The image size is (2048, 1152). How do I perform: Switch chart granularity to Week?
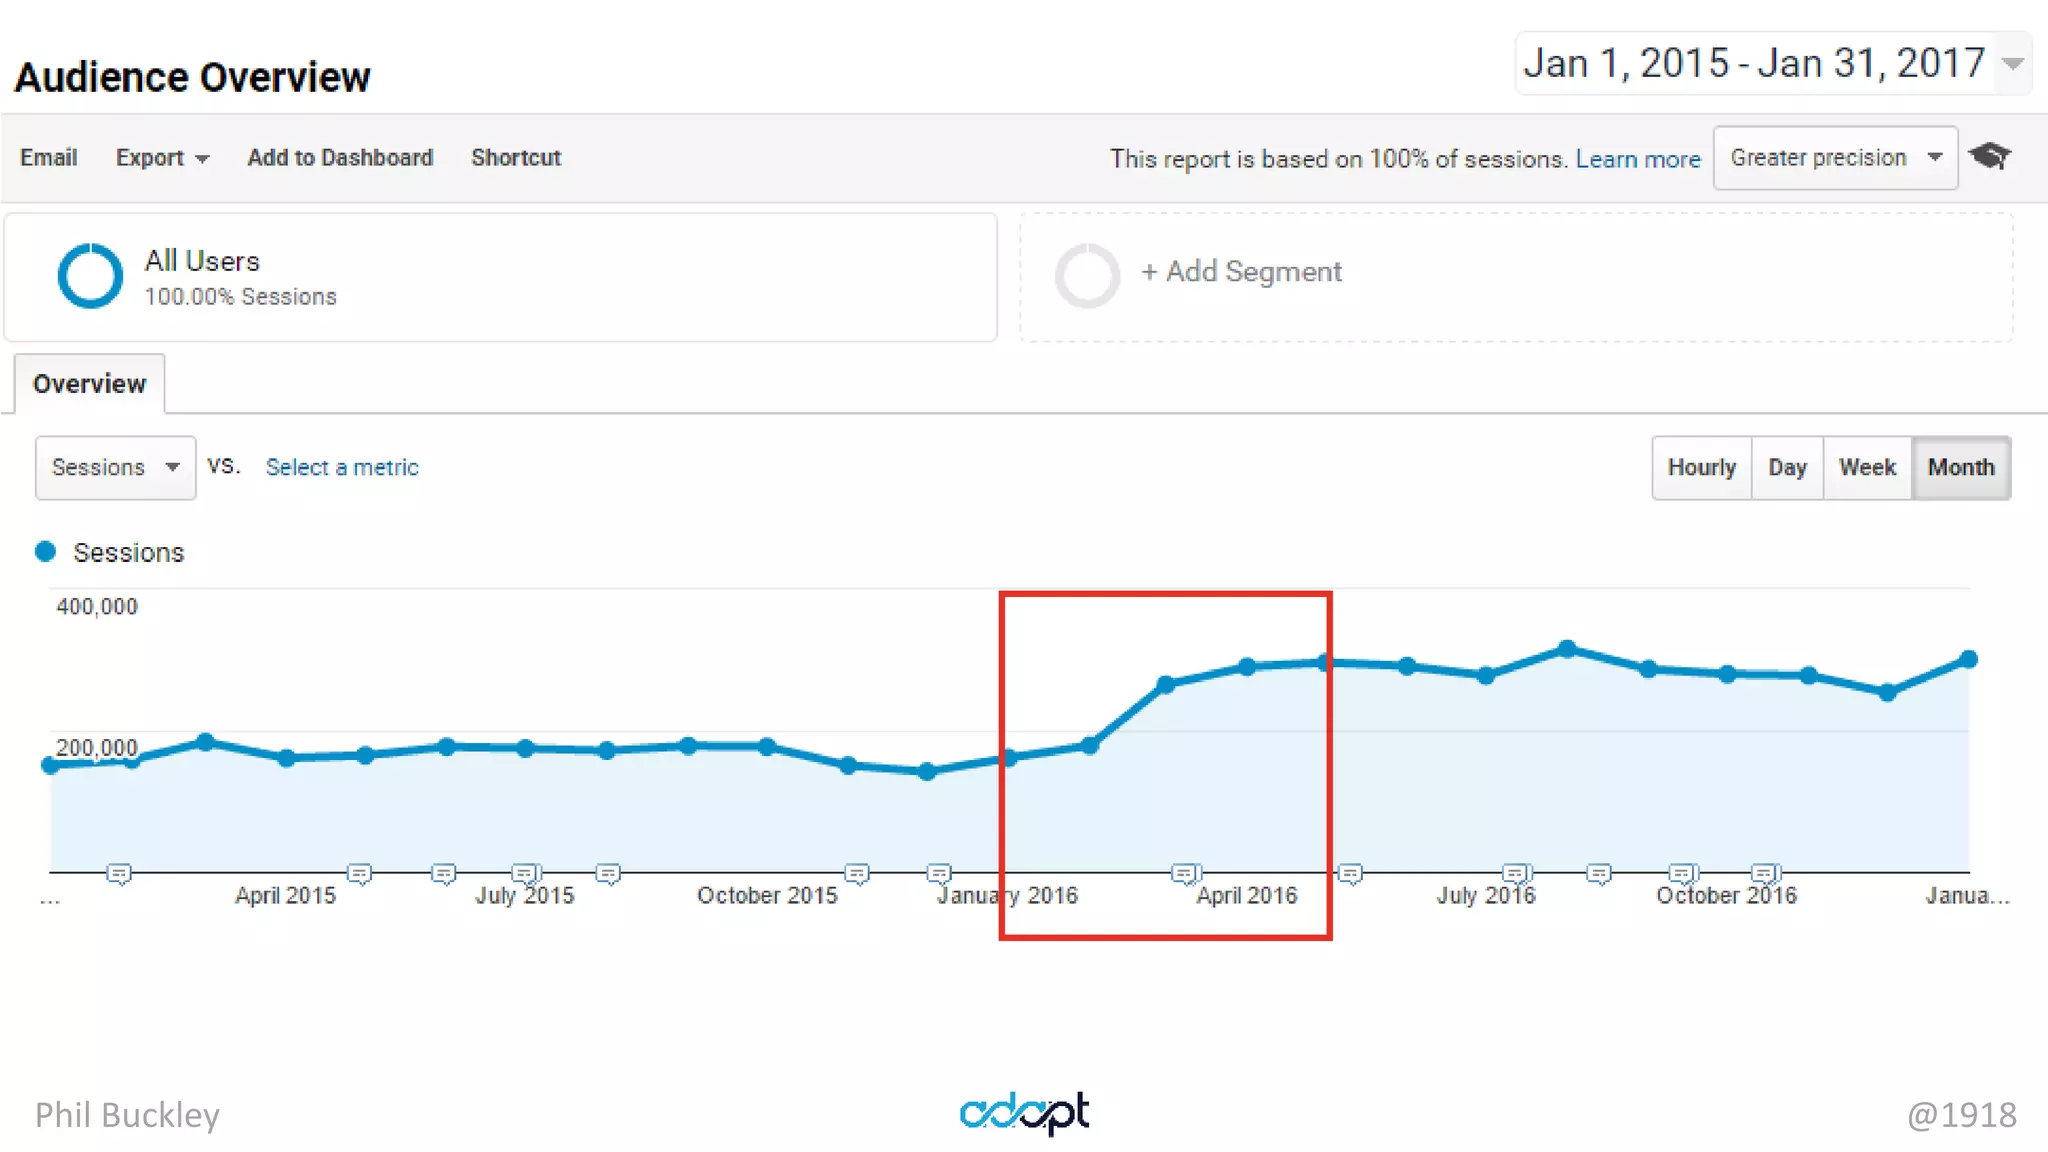1867,467
